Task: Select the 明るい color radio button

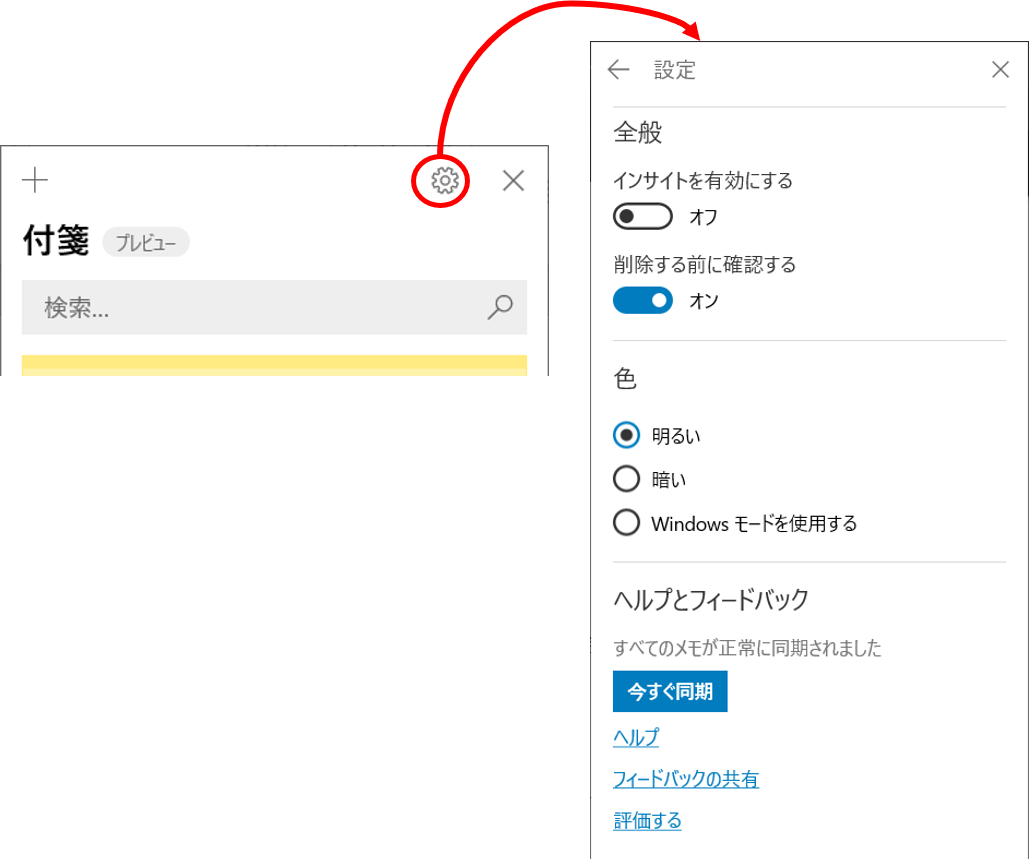Action: pyautogui.click(x=626, y=435)
